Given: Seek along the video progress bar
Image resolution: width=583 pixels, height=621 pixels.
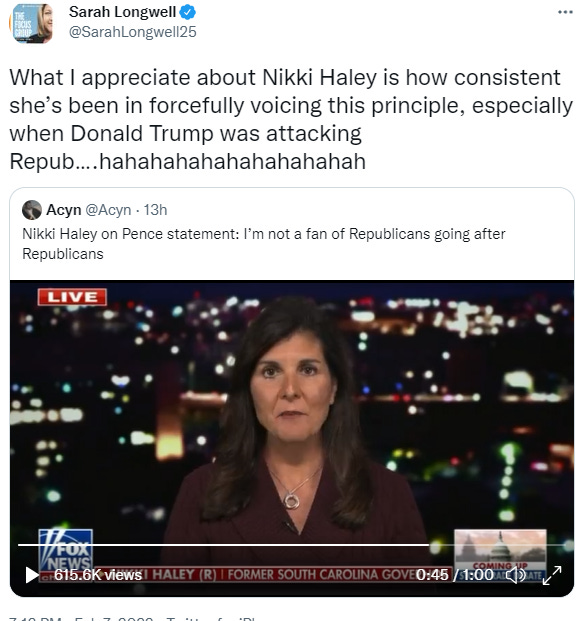Looking at the screenshot, I should (x=292, y=545).
